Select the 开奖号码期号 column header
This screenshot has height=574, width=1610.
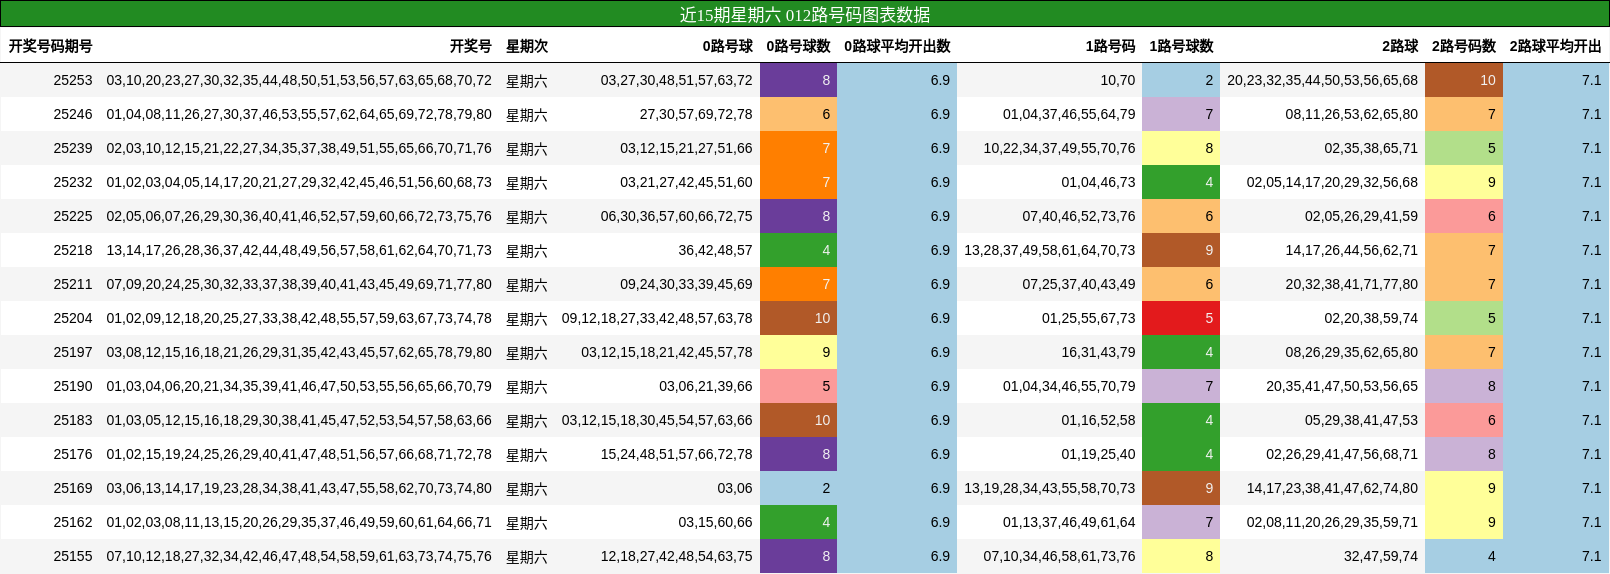pos(51,46)
